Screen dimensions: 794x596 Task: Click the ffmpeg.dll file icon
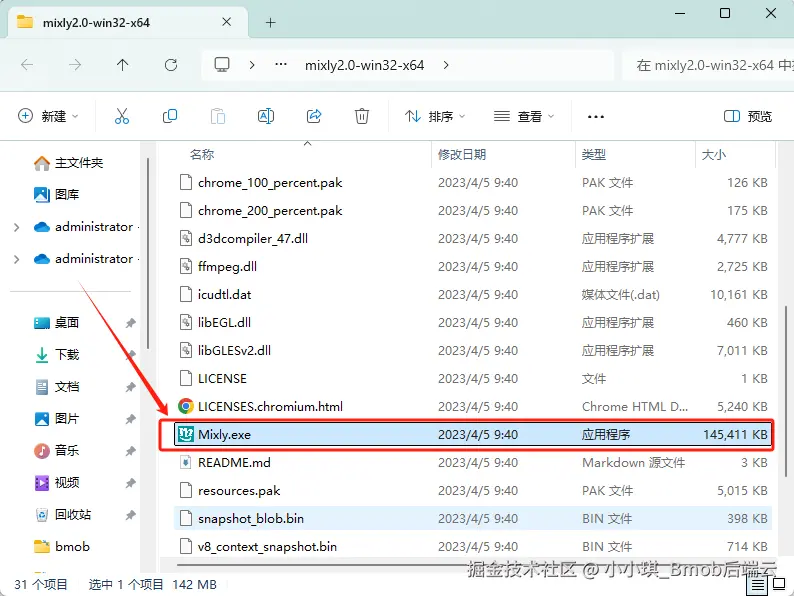186,266
